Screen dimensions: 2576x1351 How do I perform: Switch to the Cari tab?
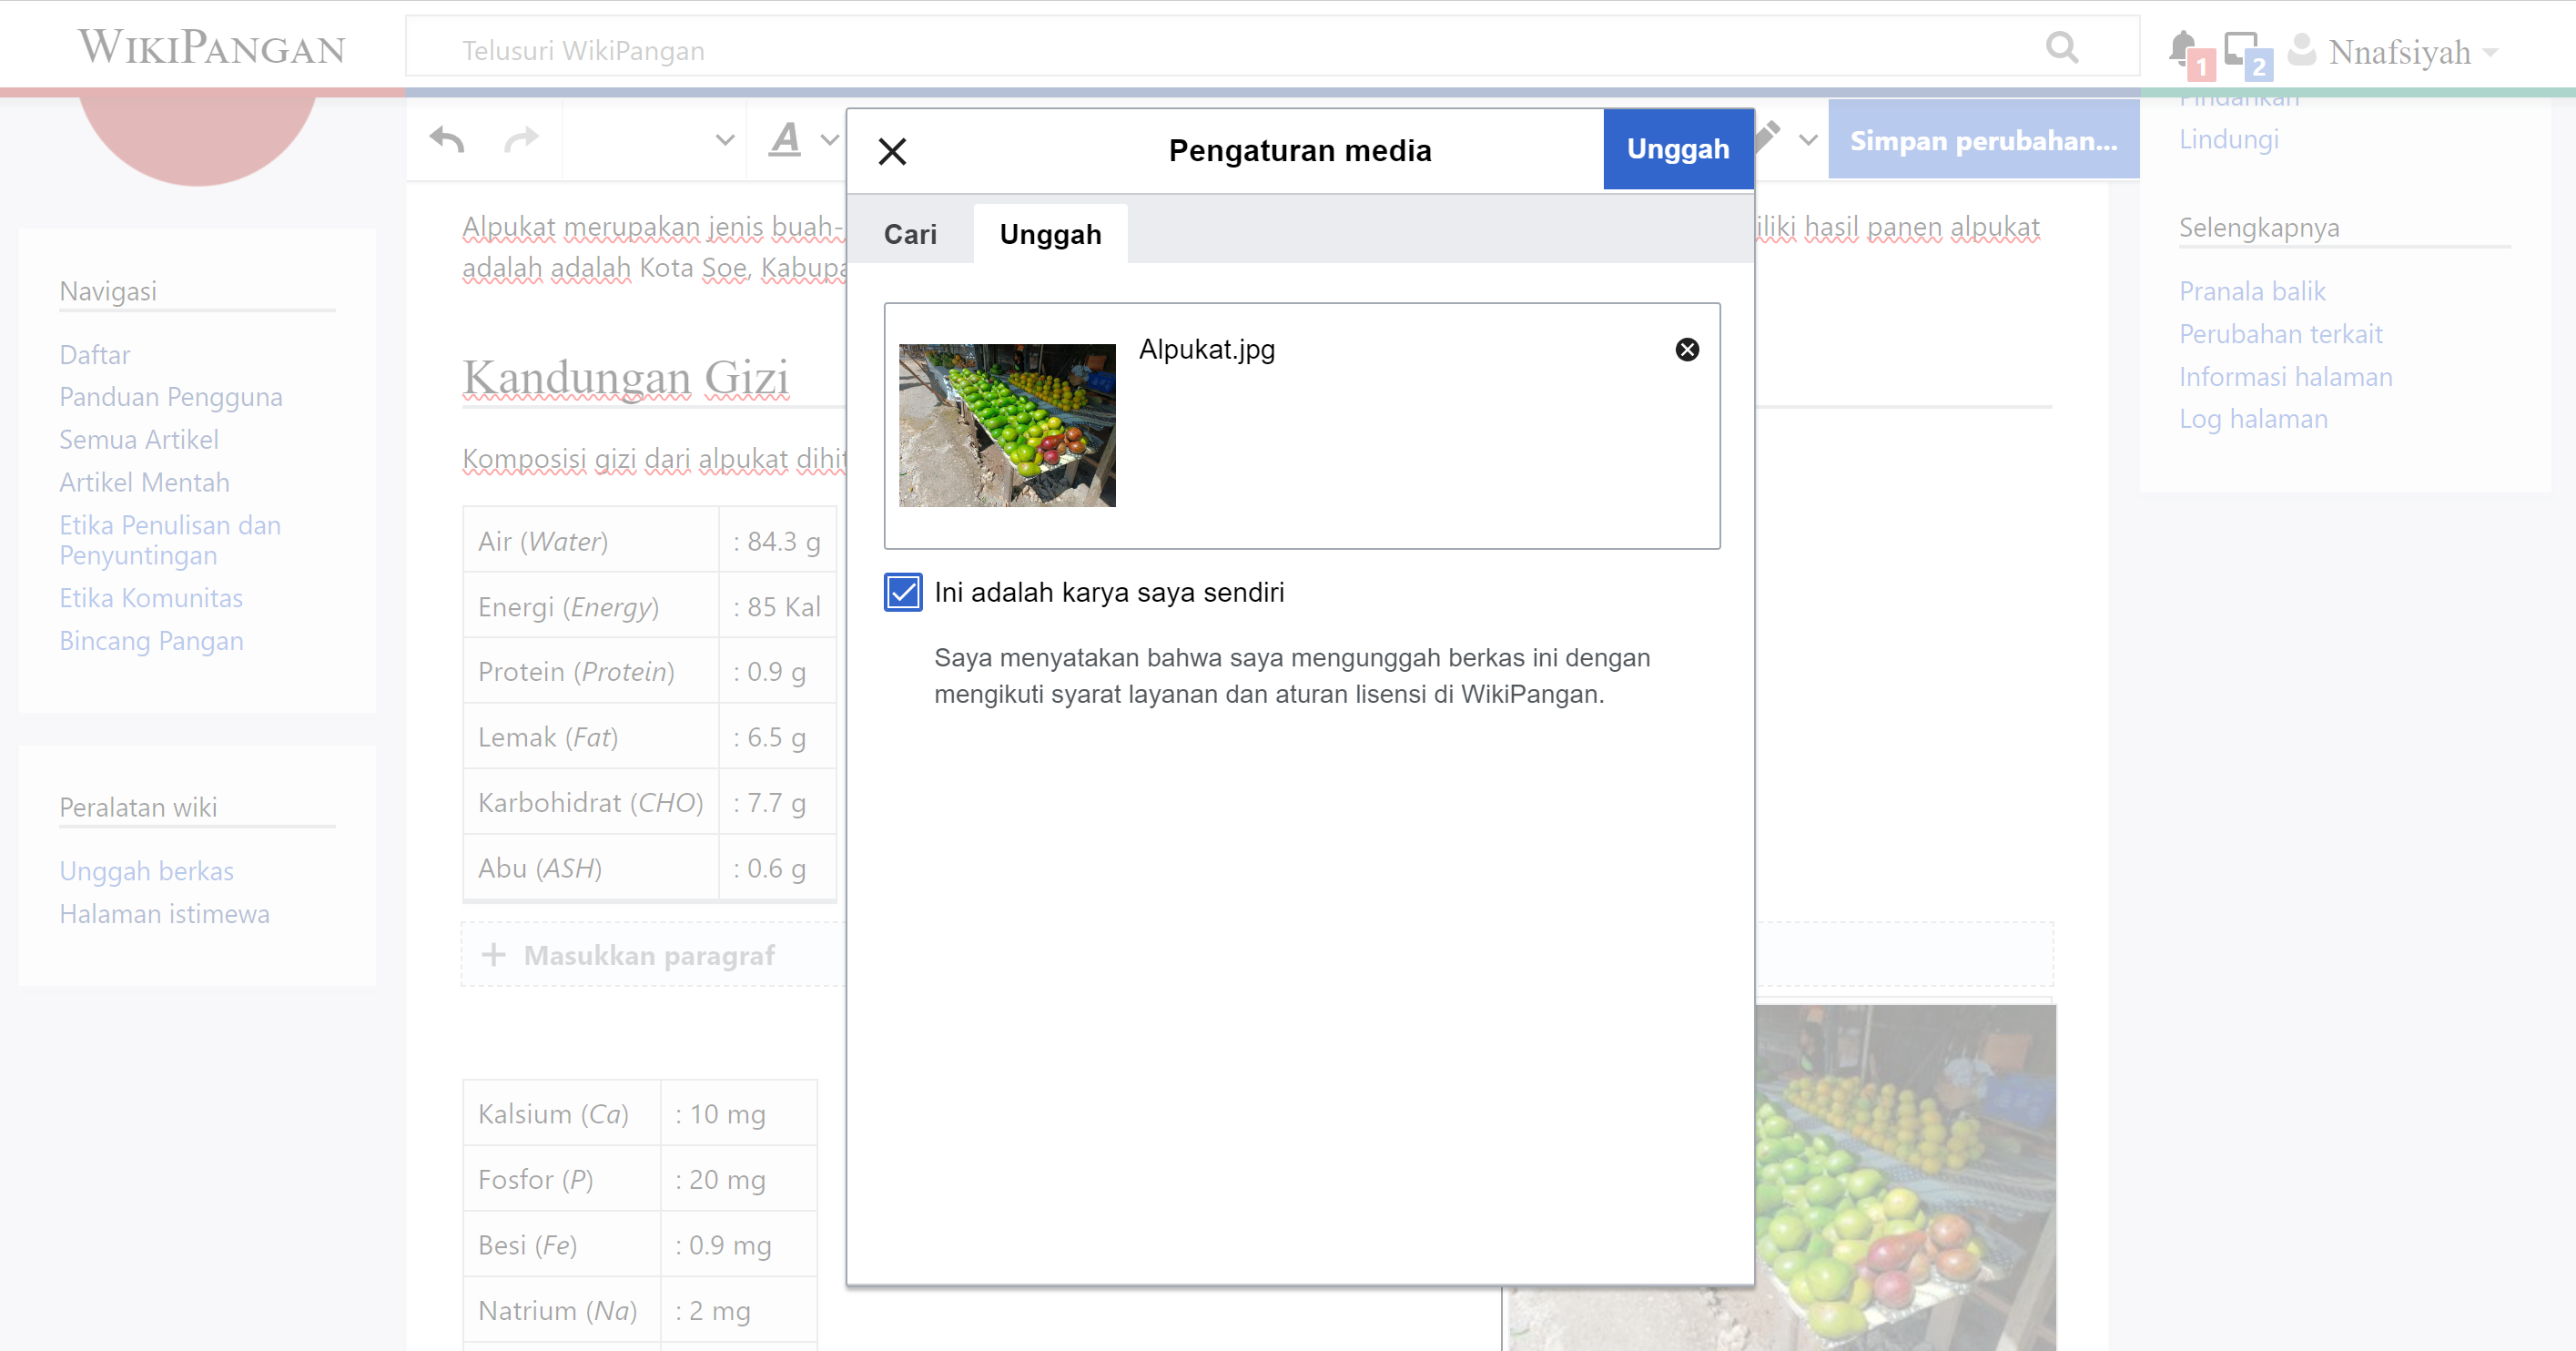tap(910, 234)
